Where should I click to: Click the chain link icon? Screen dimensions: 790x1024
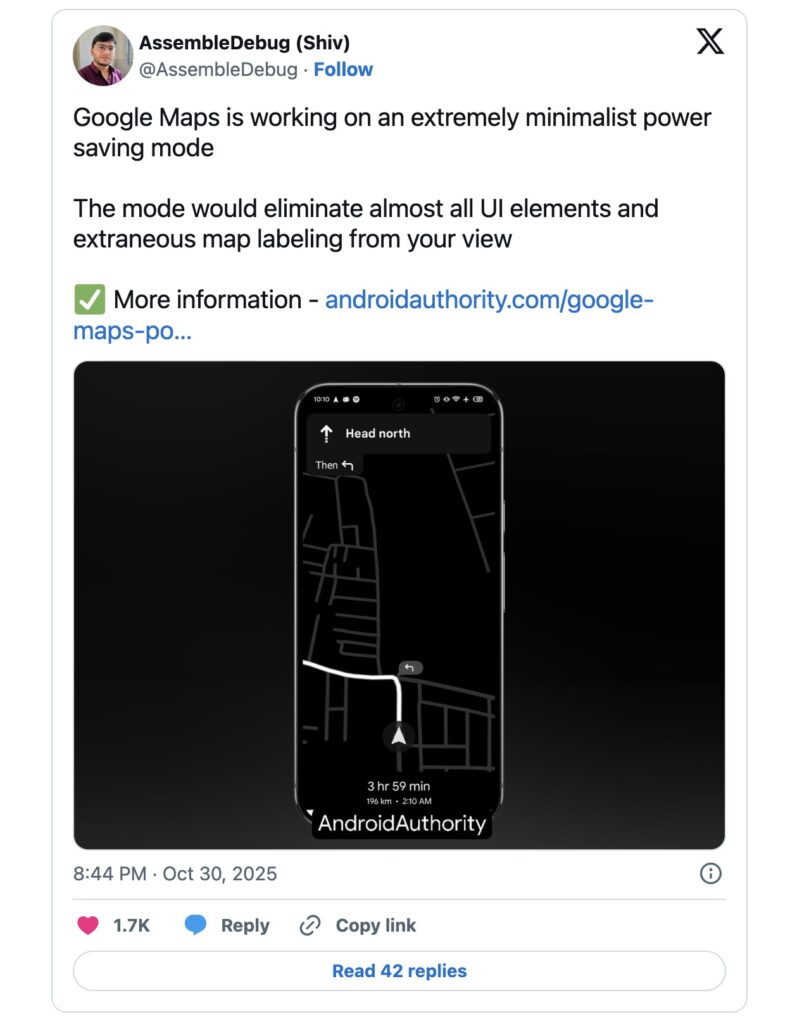[x=310, y=925]
